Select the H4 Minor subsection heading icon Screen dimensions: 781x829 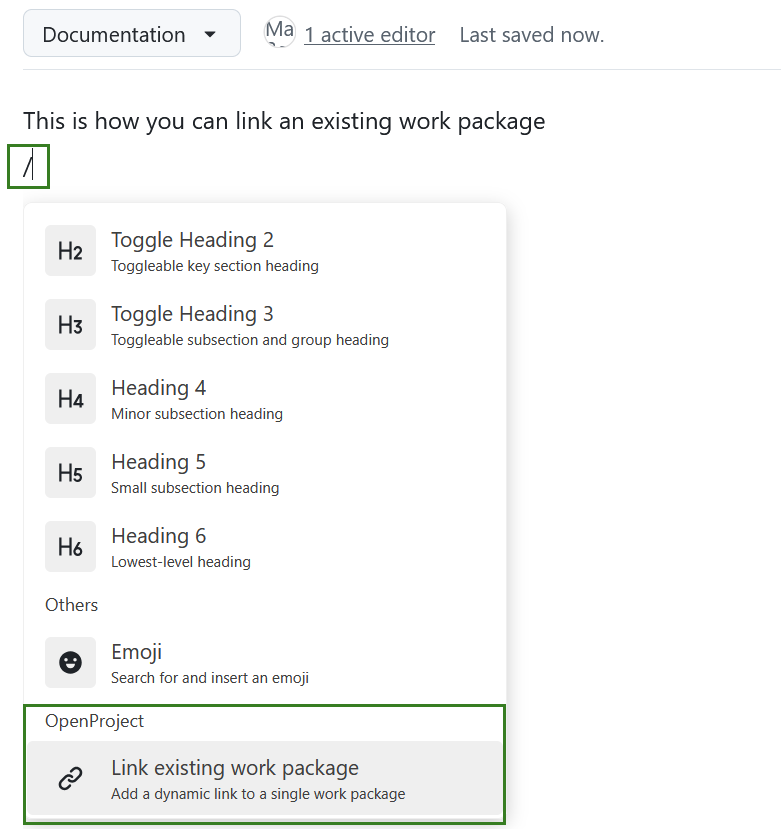[70, 398]
